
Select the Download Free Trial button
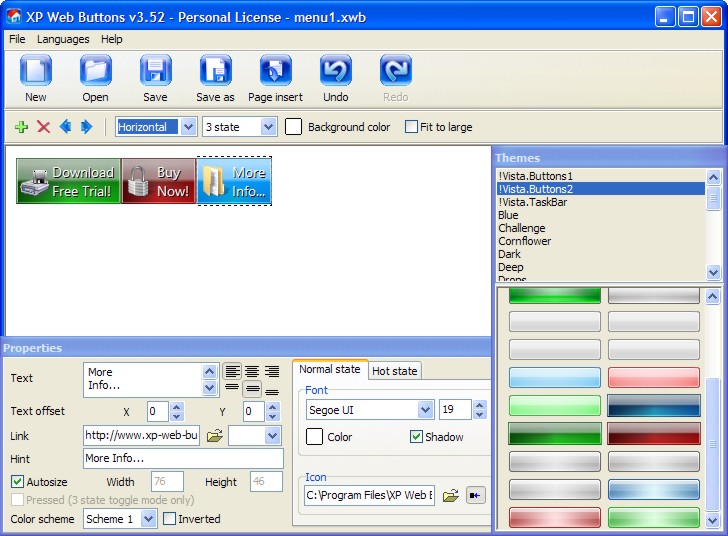pyautogui.click(x=69, y=181)
